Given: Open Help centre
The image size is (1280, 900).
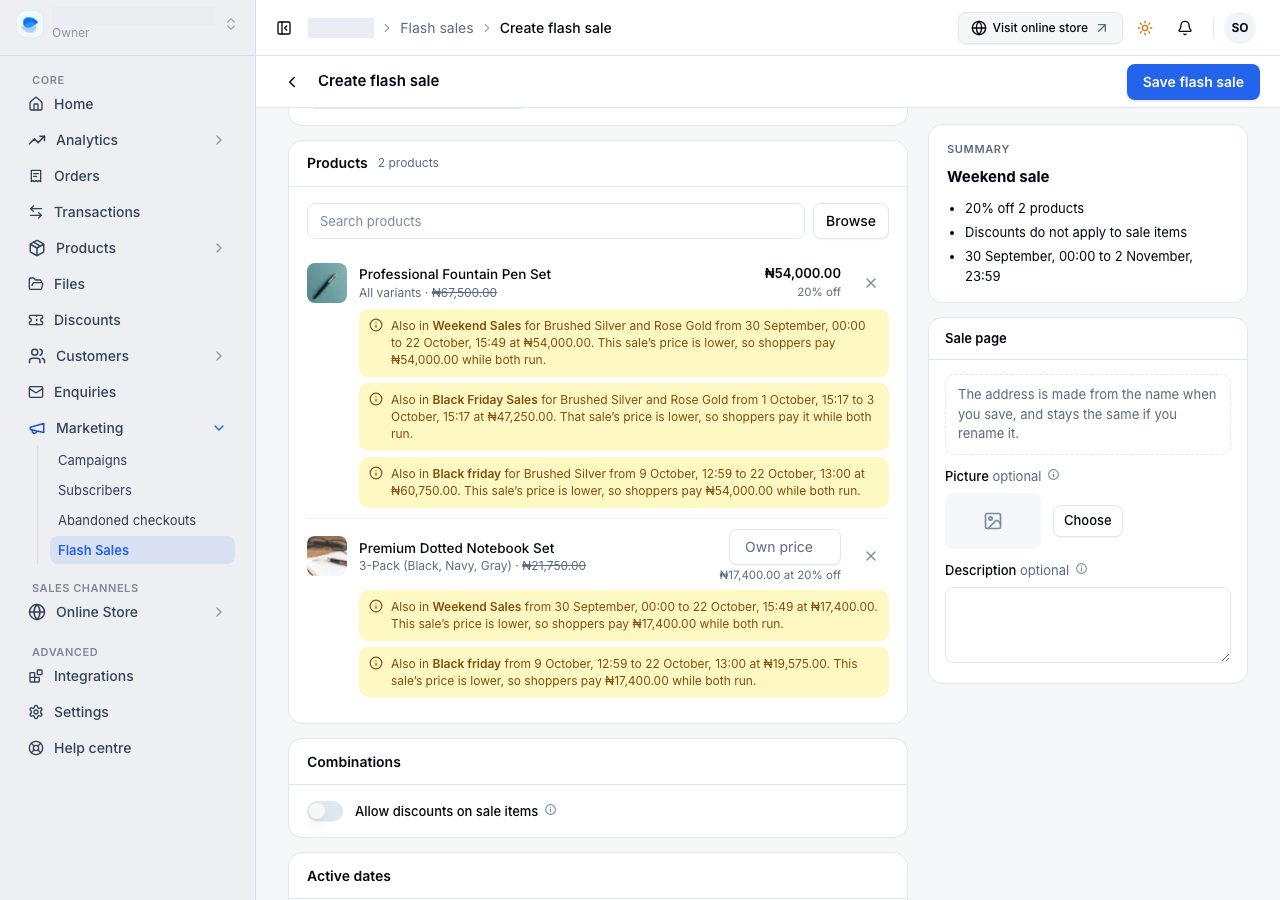Looking at the screenshot, I should pos(128,748).
